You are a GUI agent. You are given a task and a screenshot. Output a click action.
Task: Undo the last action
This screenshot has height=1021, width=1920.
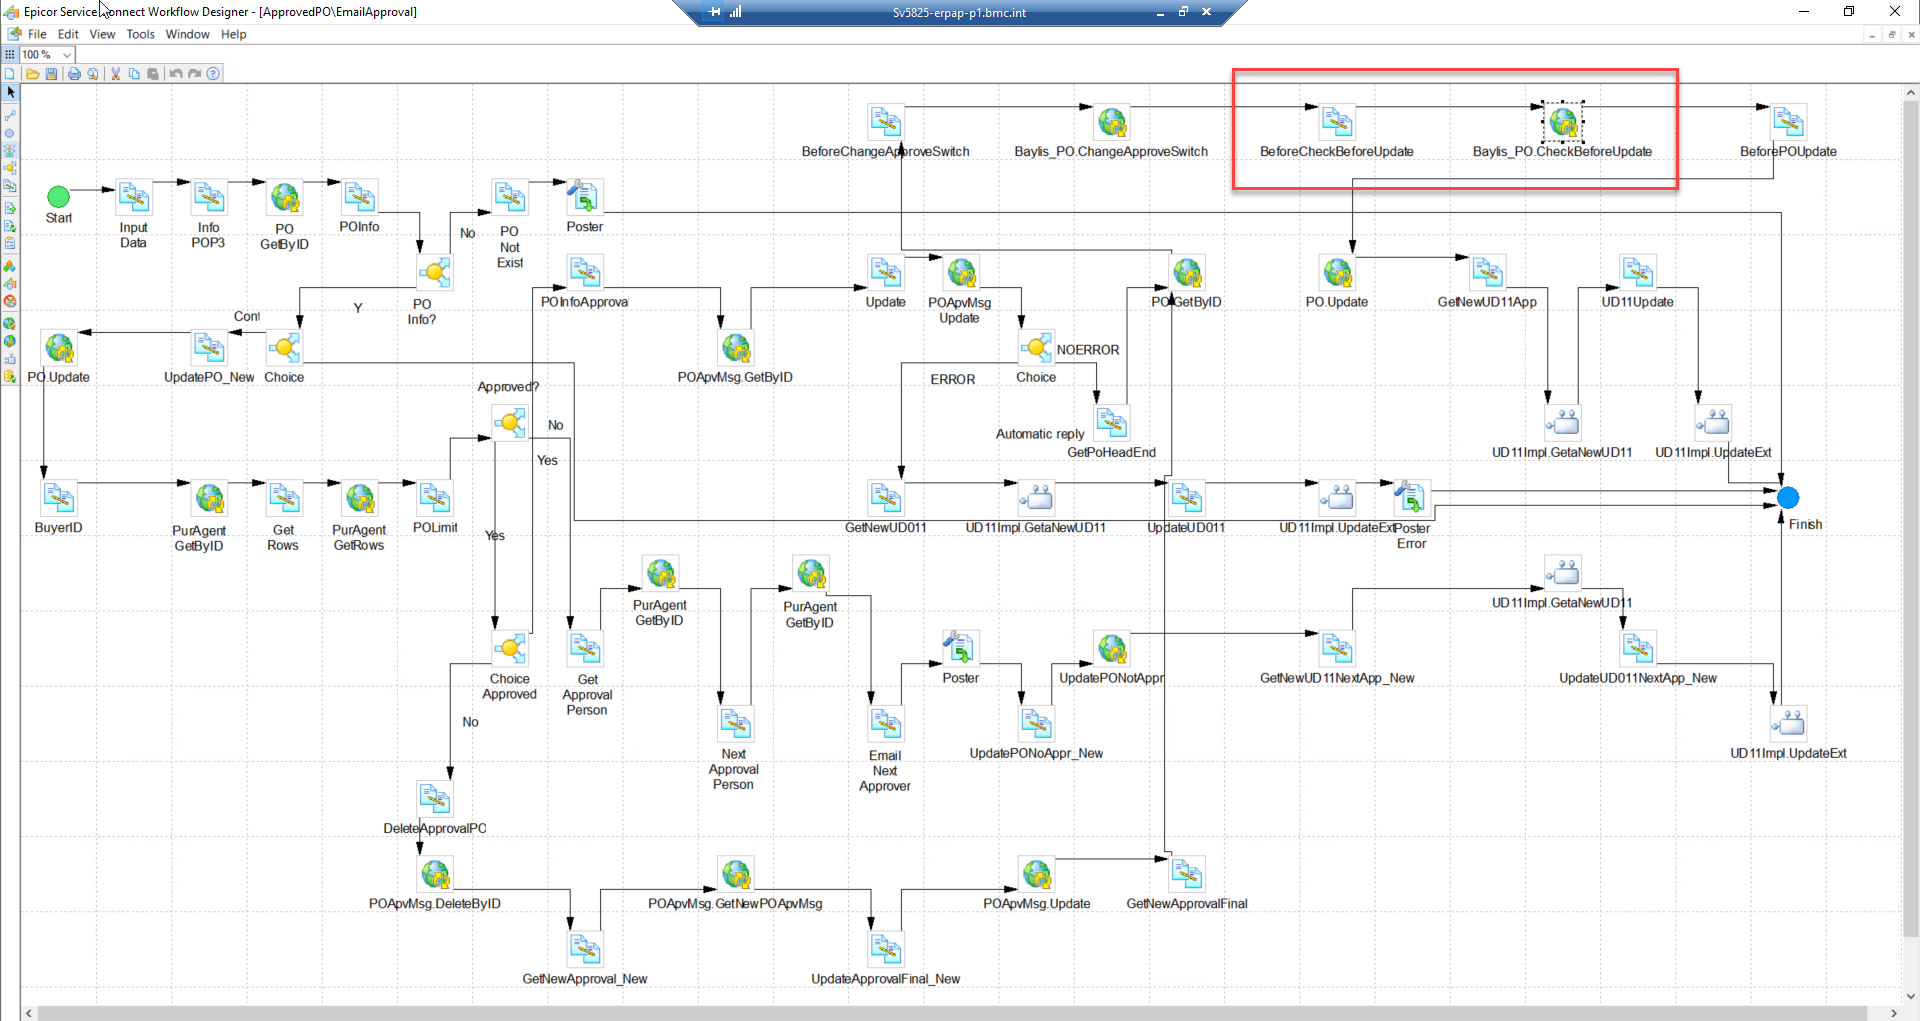tap(176, 74)
